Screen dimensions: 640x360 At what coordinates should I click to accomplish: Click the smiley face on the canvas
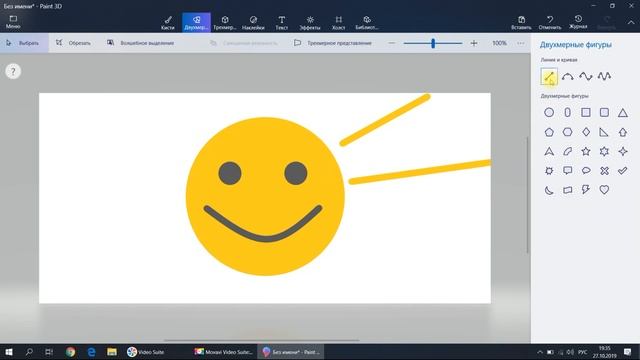coord(265,196)
